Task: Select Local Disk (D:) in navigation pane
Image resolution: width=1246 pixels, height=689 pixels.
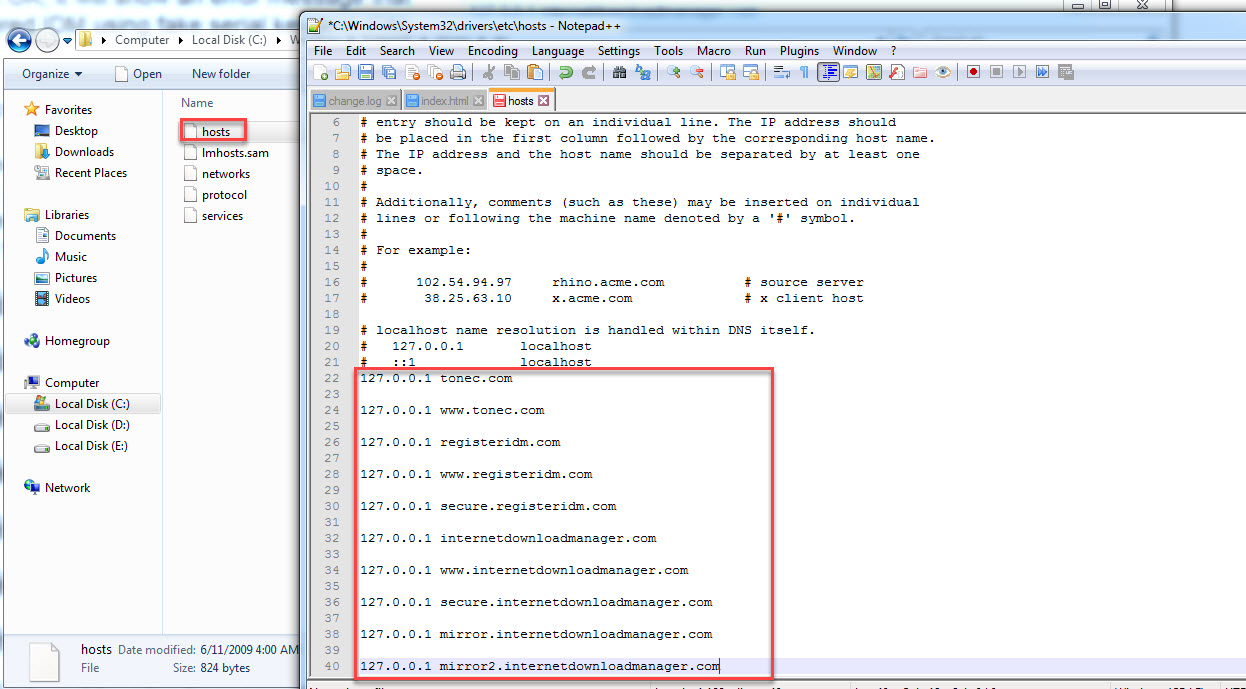Action: tap(82, 425)
